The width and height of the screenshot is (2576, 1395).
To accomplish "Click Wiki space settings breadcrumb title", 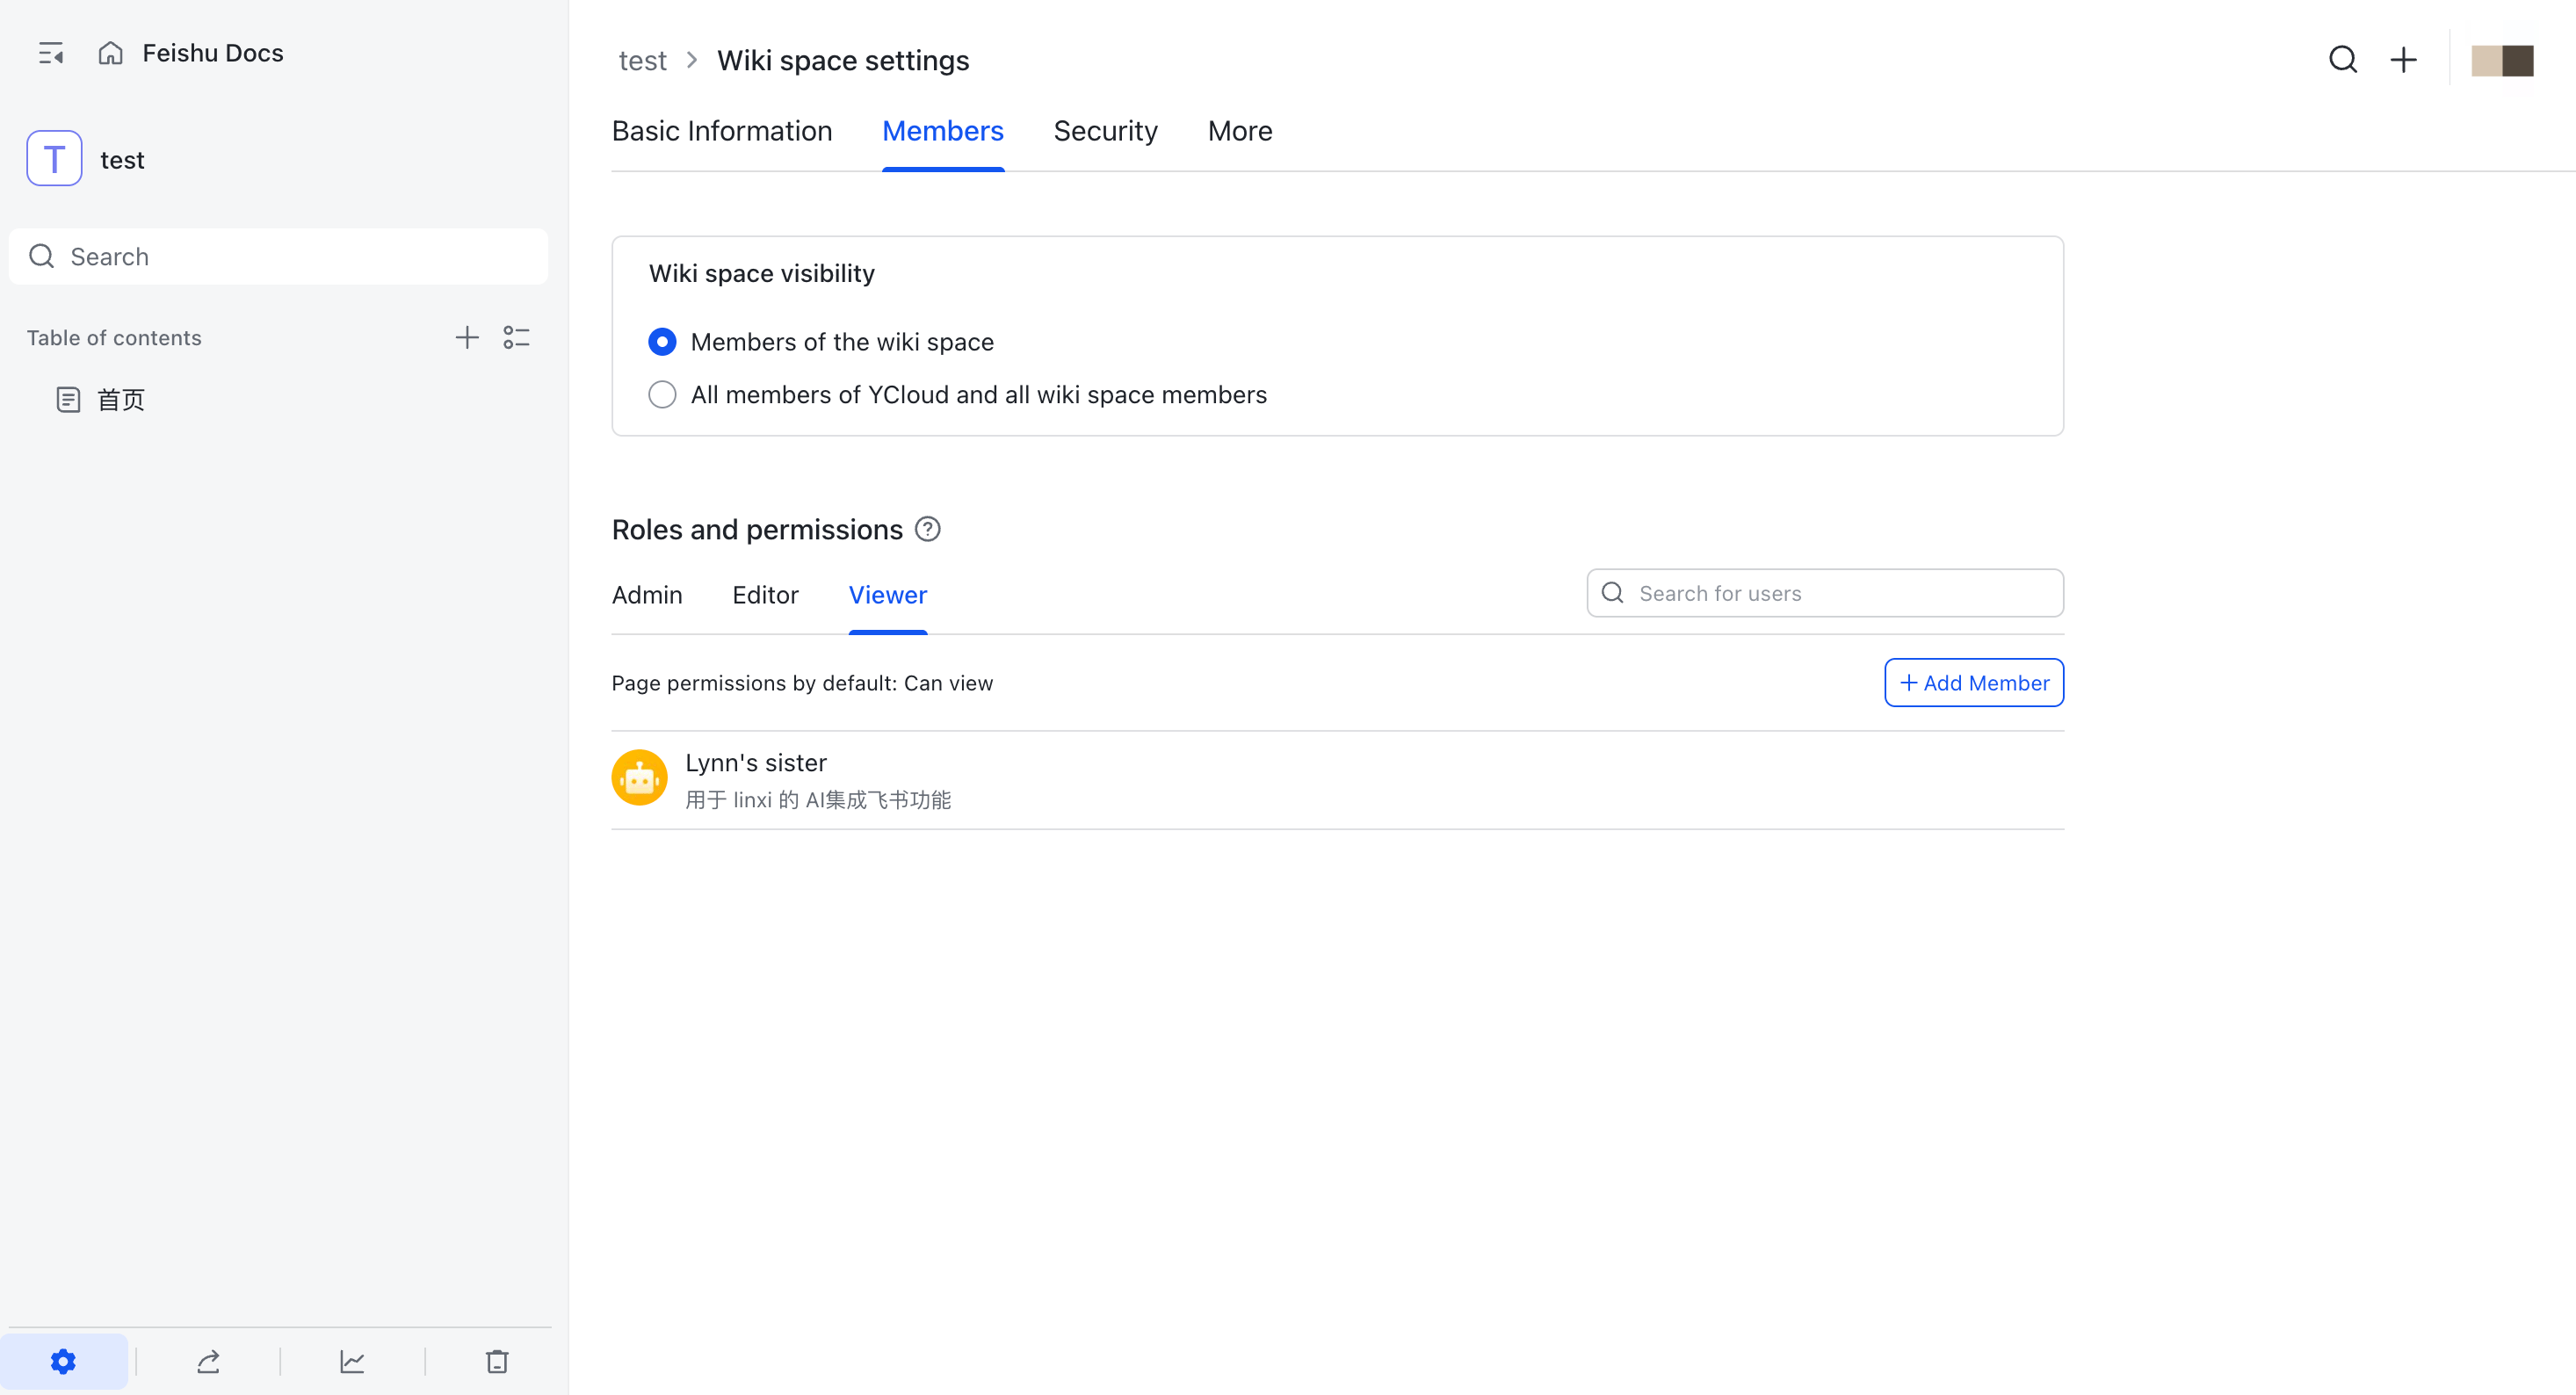I will 843,61.
